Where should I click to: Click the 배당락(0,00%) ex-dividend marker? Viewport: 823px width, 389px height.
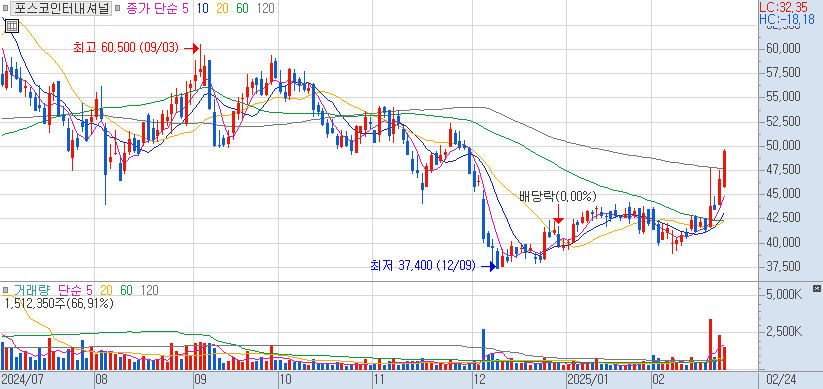(x=558, y=197)
